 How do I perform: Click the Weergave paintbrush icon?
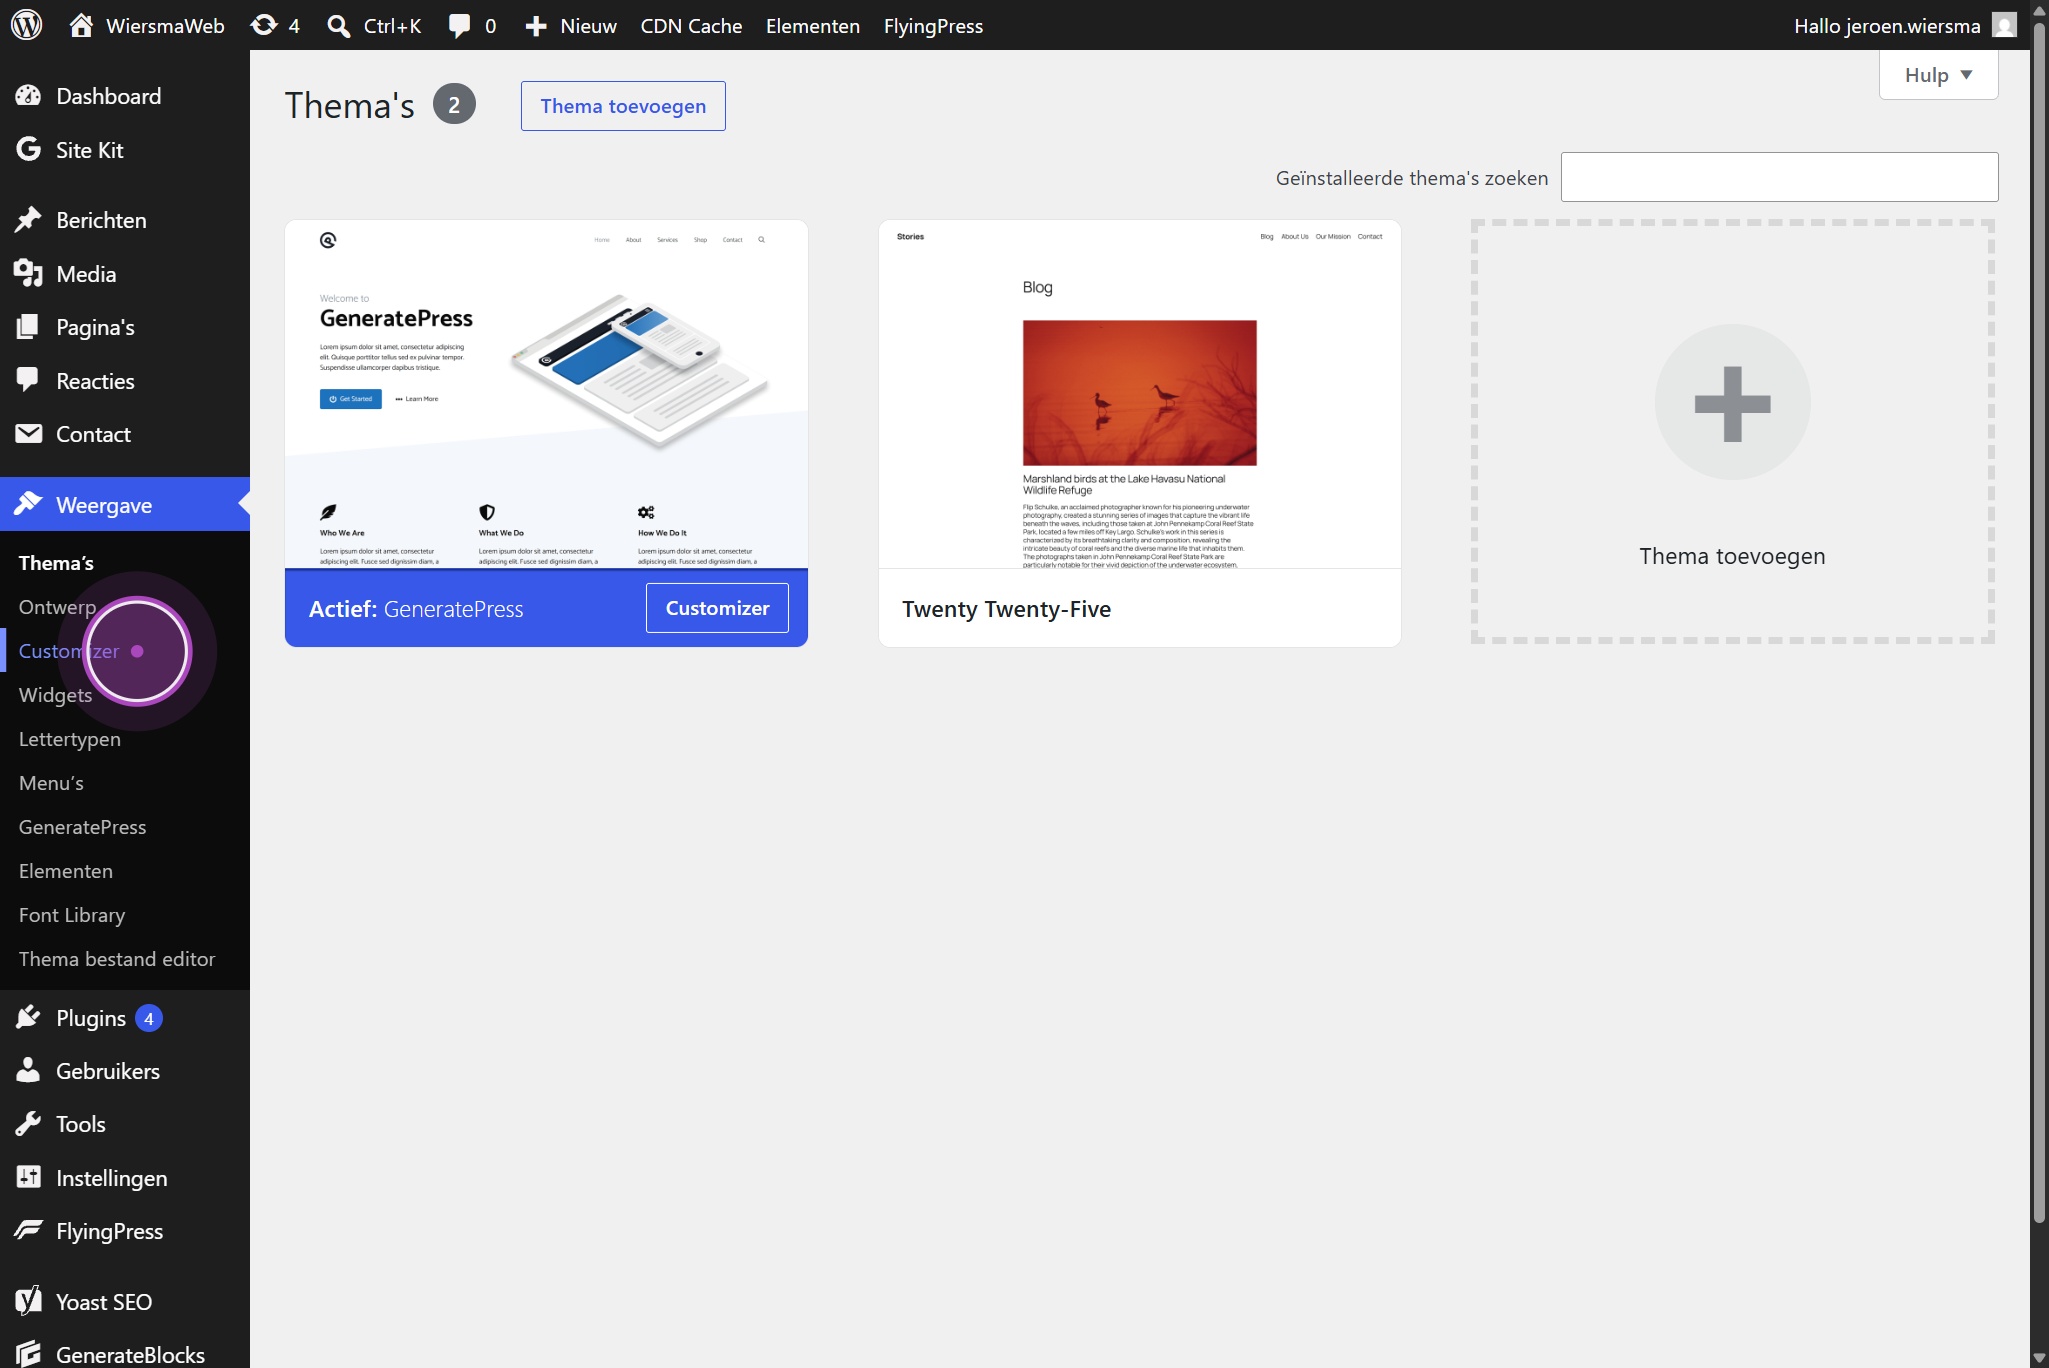[28, 504]
